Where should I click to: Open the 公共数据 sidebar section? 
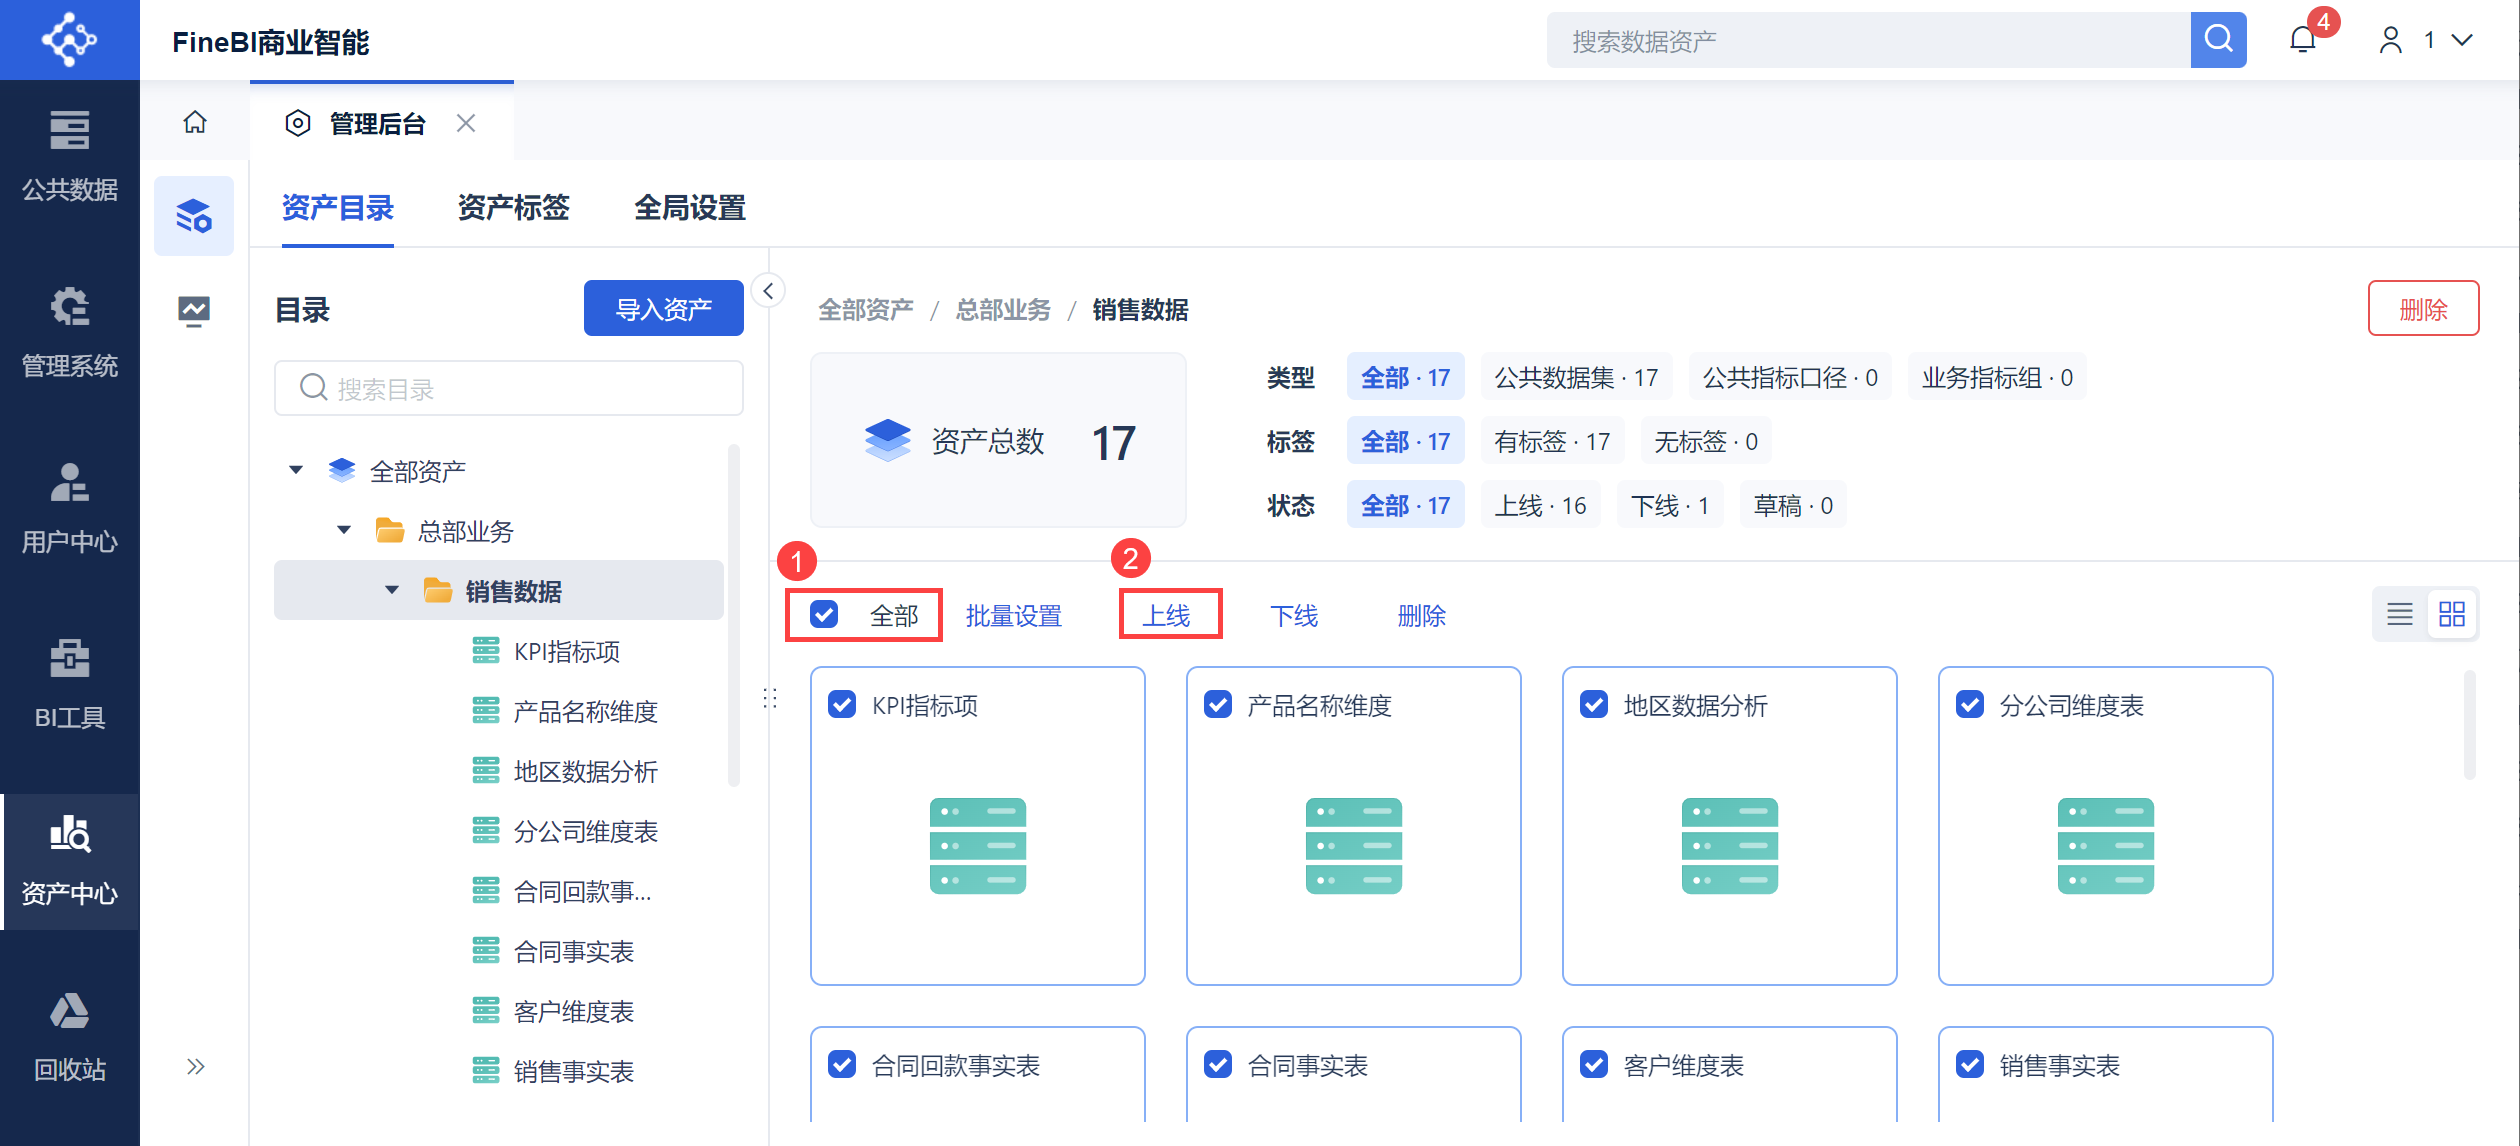(x=70, y=156)
